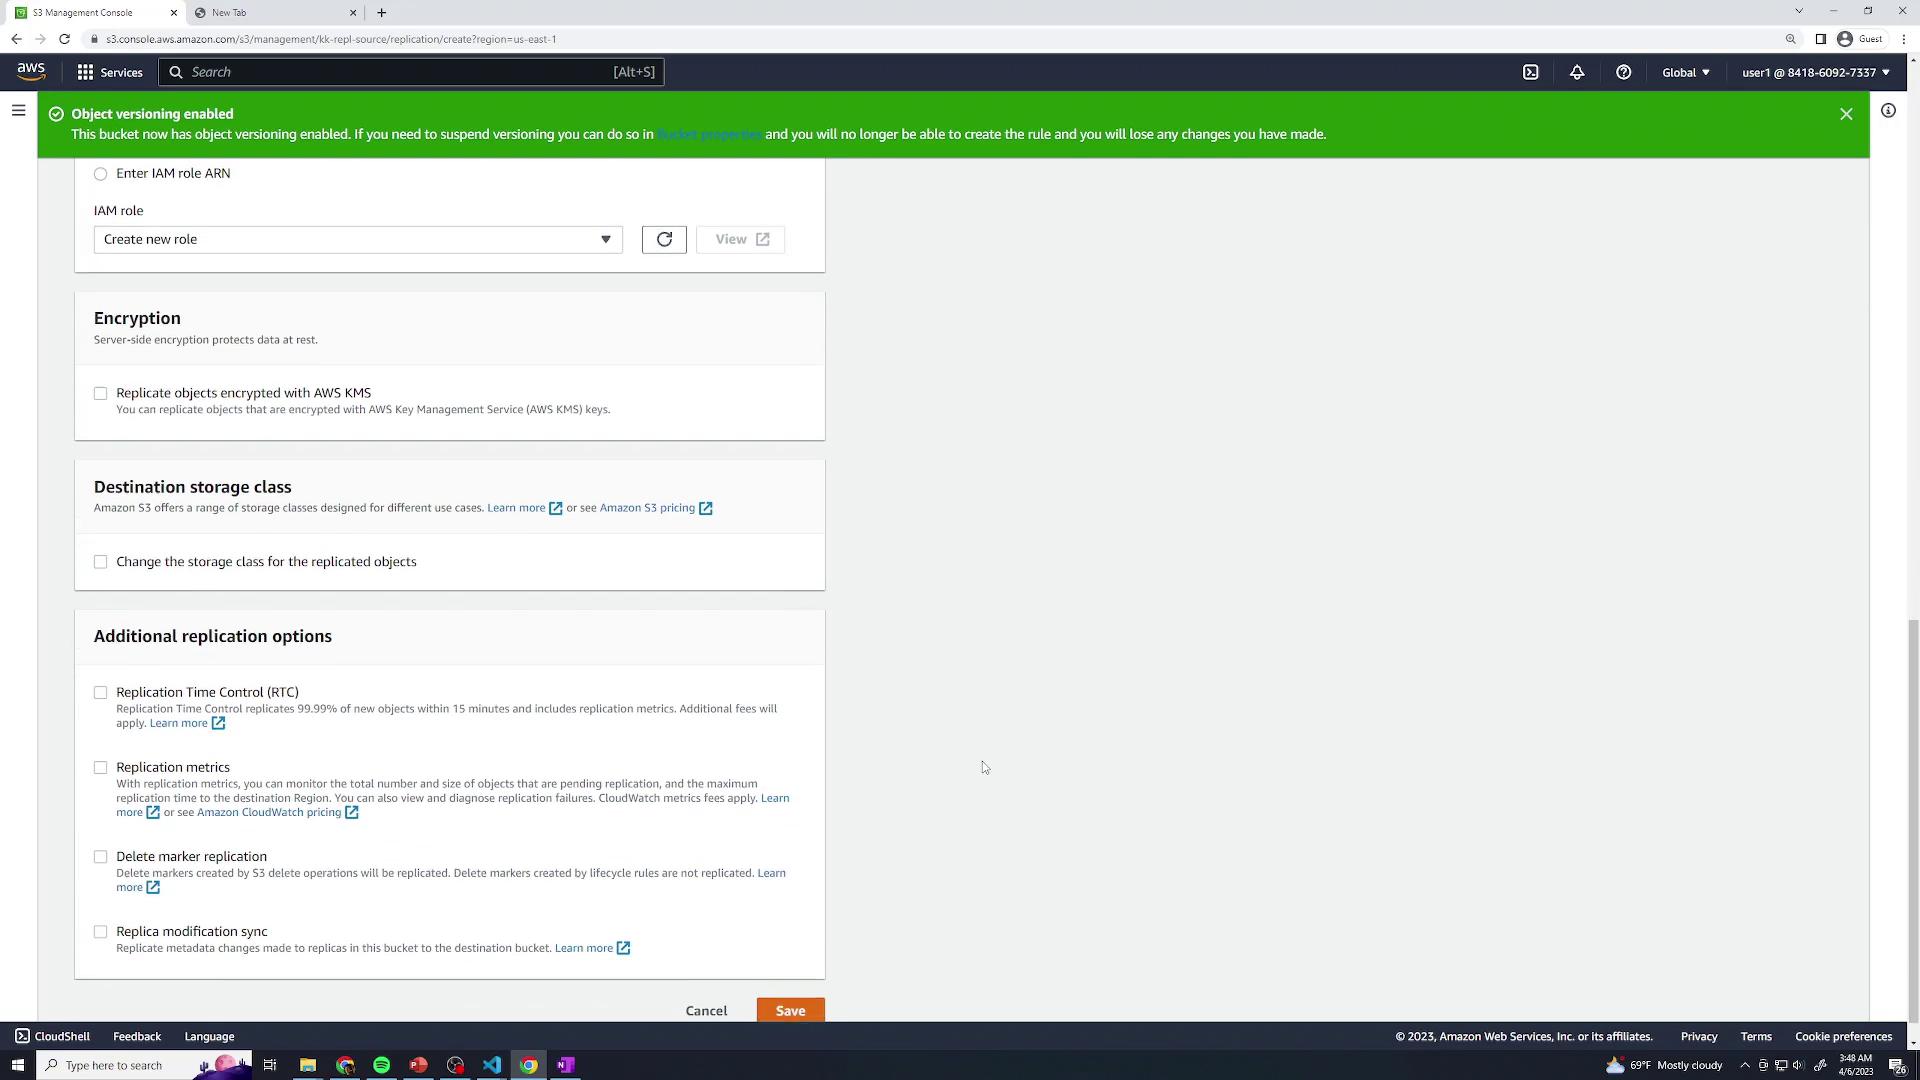Dismiss the versioning enabled banner
This screenshot has width=1920, height=1080.
click(1846, 114)
